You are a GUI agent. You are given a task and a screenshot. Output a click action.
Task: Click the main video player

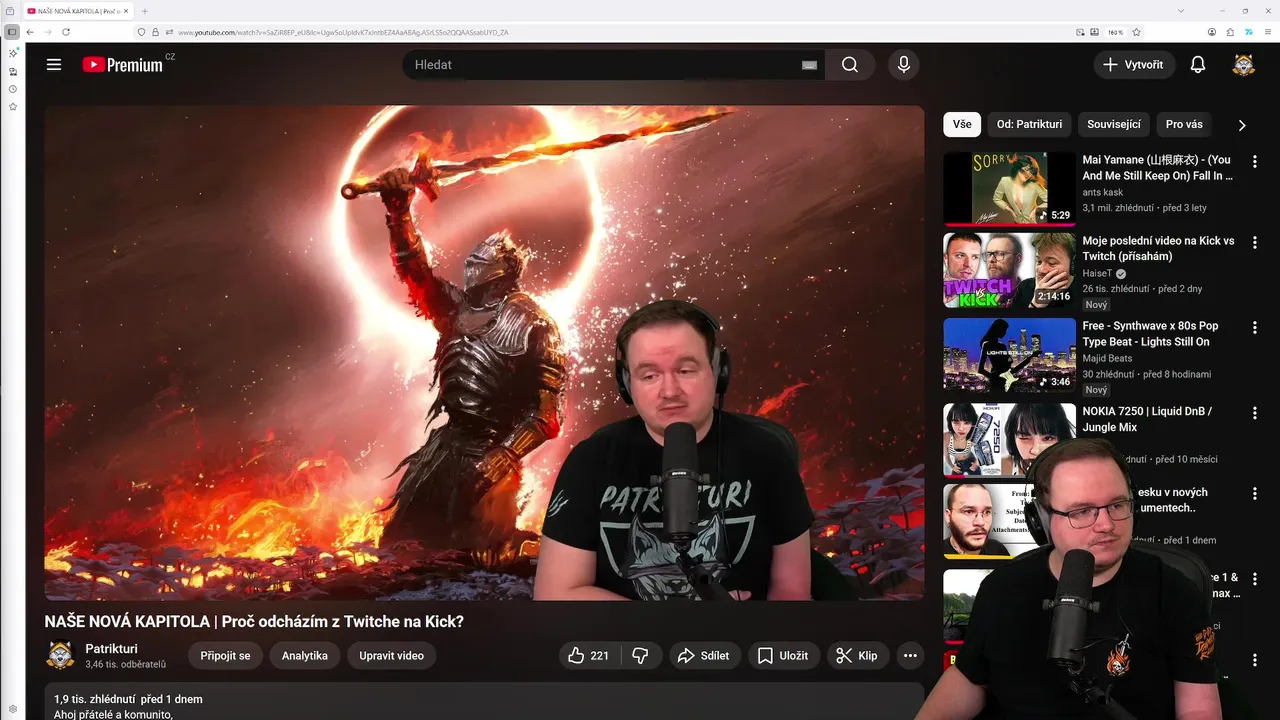click(x=484, y=353)
